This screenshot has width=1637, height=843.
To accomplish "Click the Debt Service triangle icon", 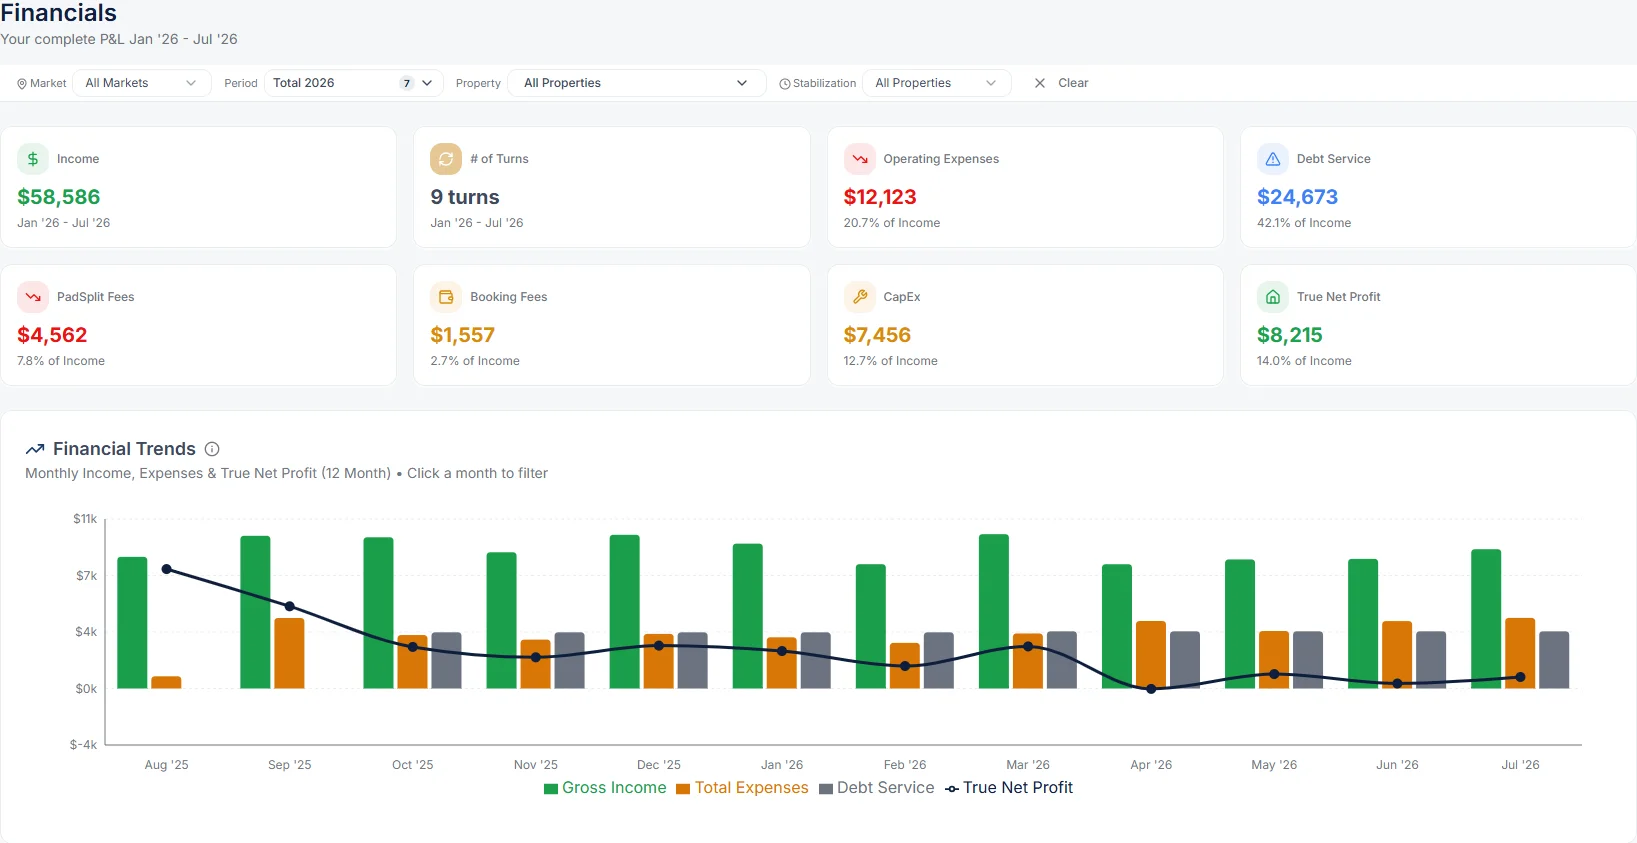I will coord(1273,159).
